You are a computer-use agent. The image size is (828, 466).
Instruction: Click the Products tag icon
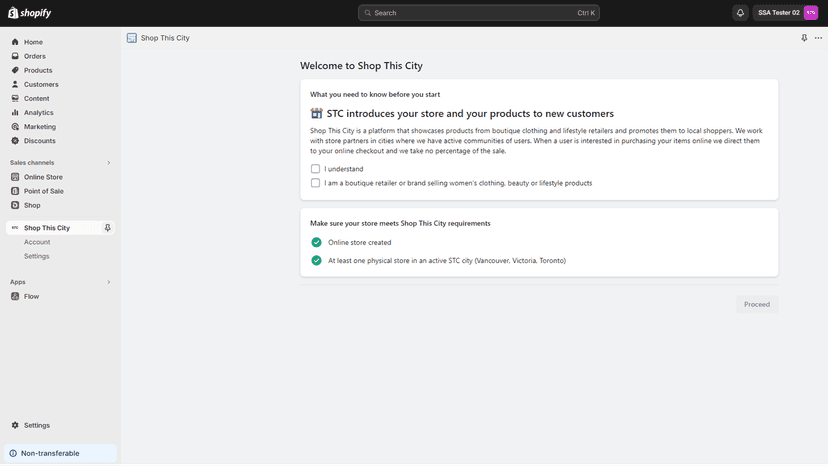(x=15, y=70)
